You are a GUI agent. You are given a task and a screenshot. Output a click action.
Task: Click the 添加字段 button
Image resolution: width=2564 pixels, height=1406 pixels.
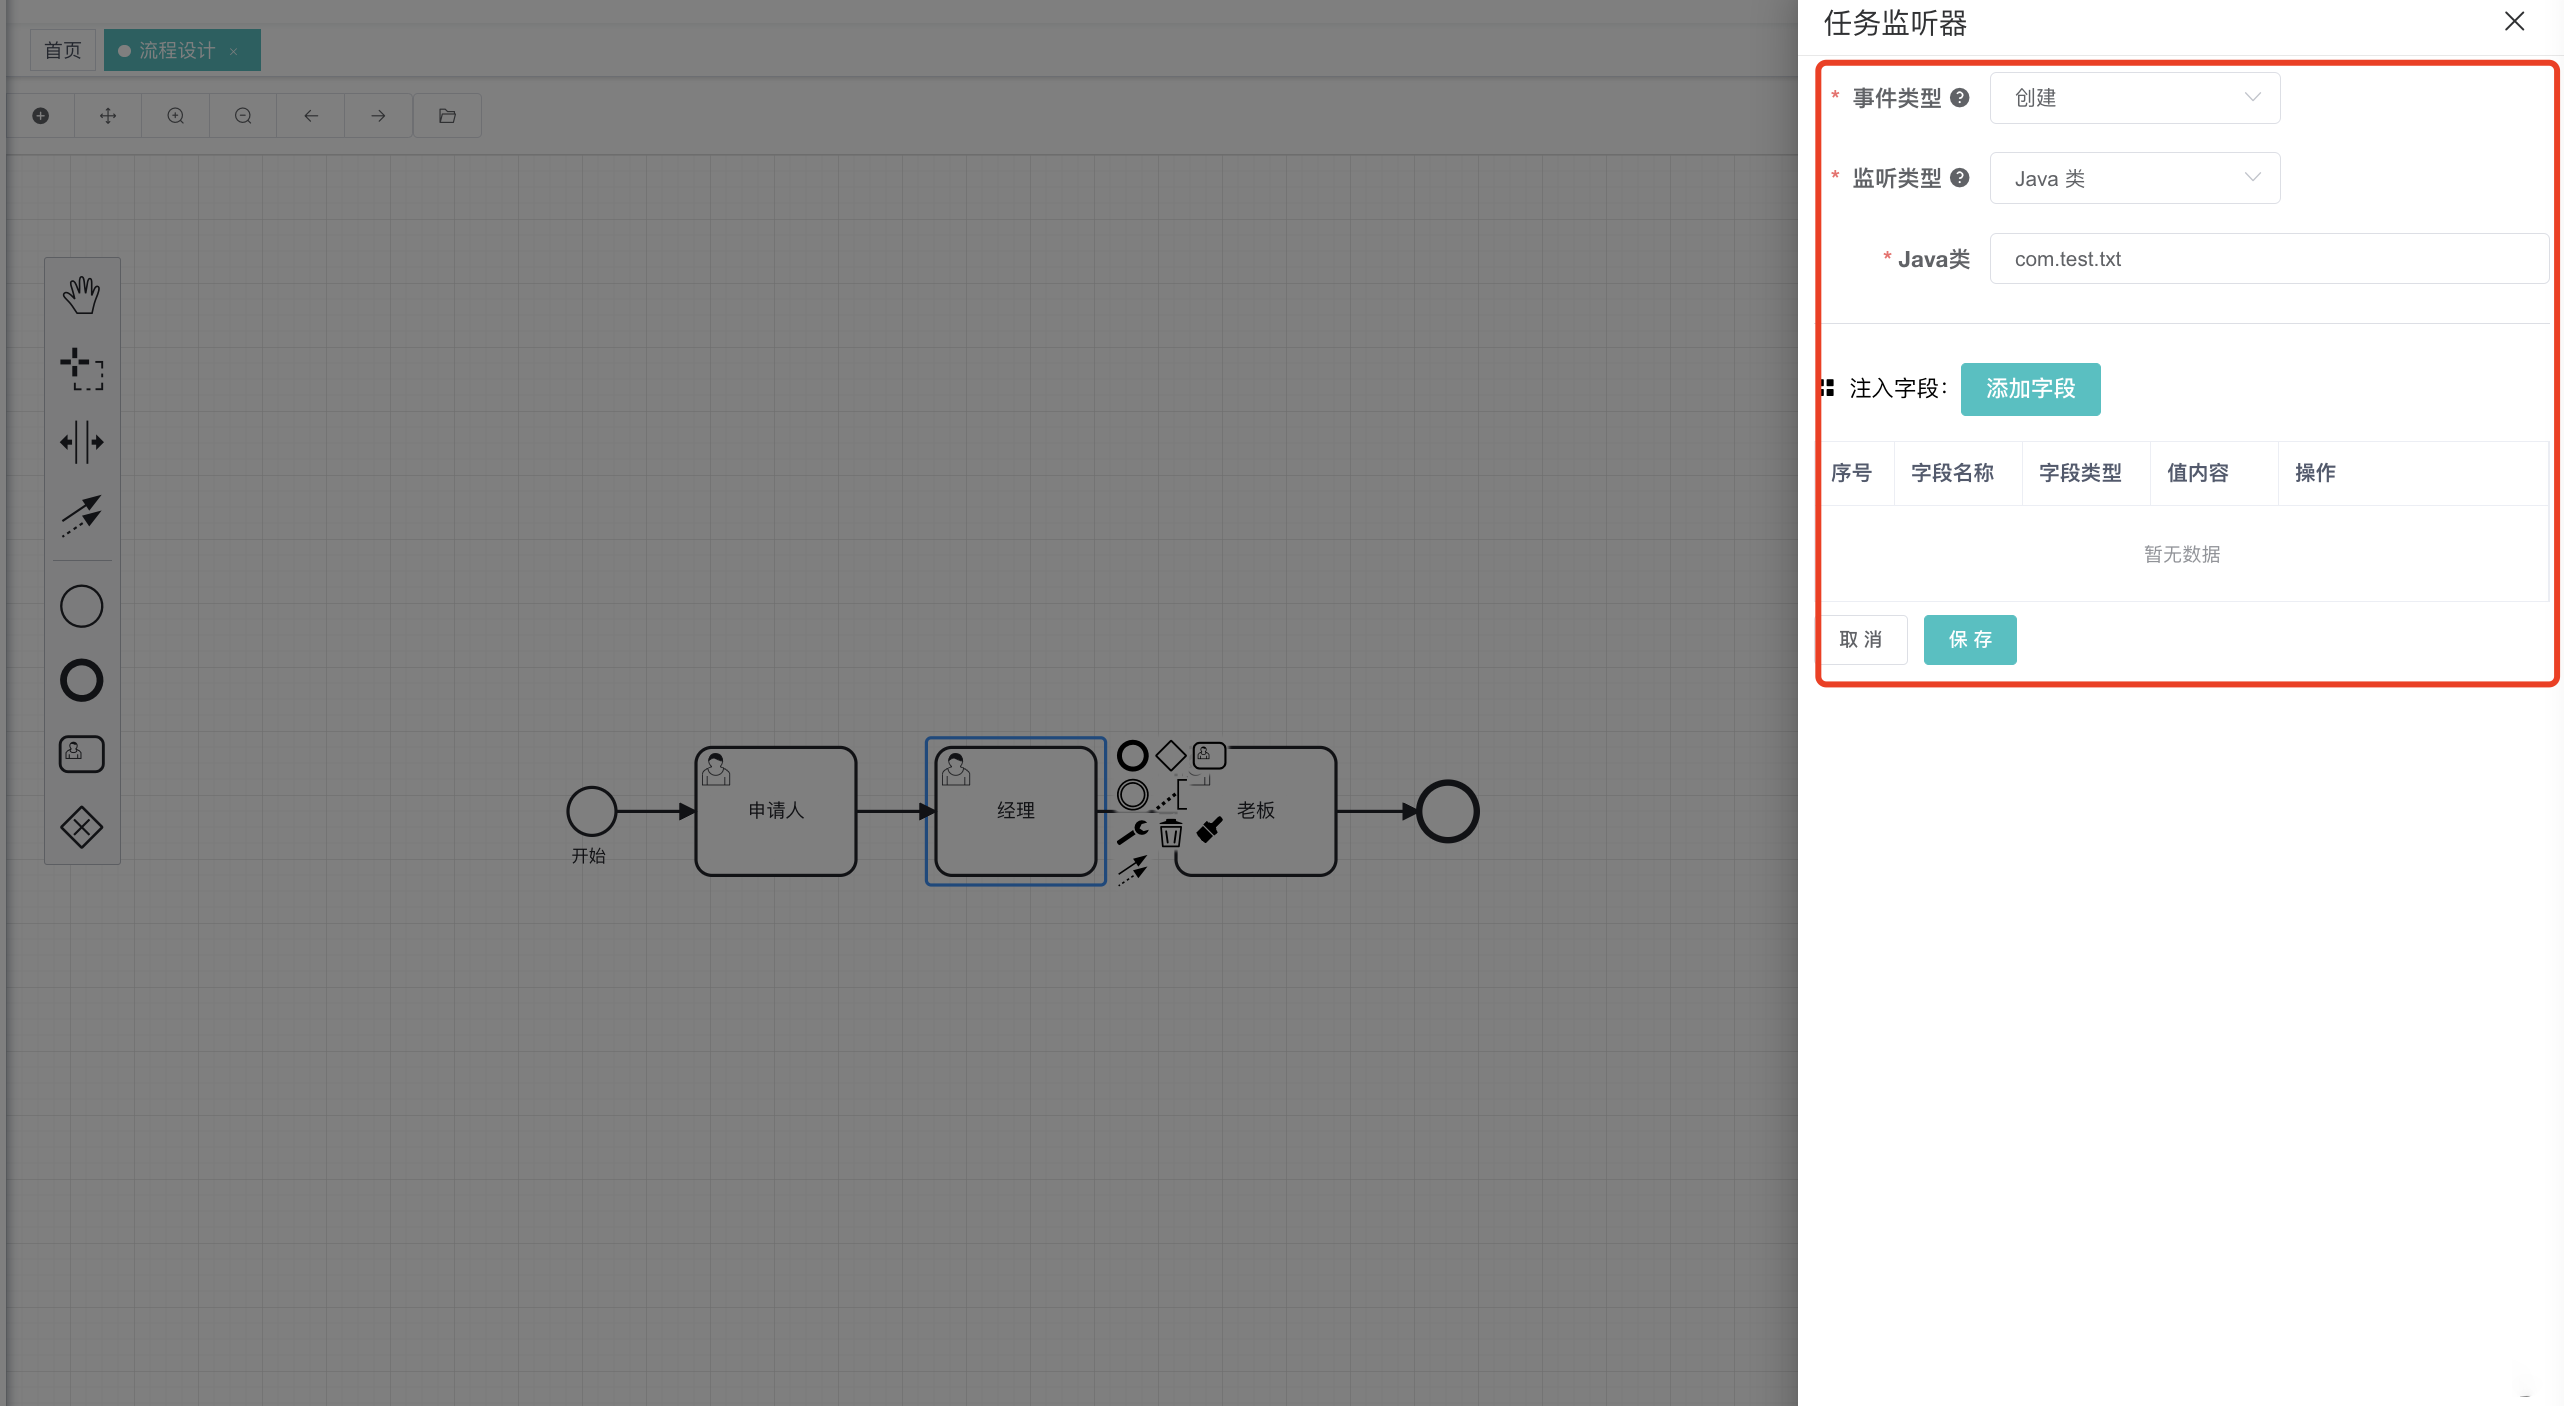pos(2030,389)
